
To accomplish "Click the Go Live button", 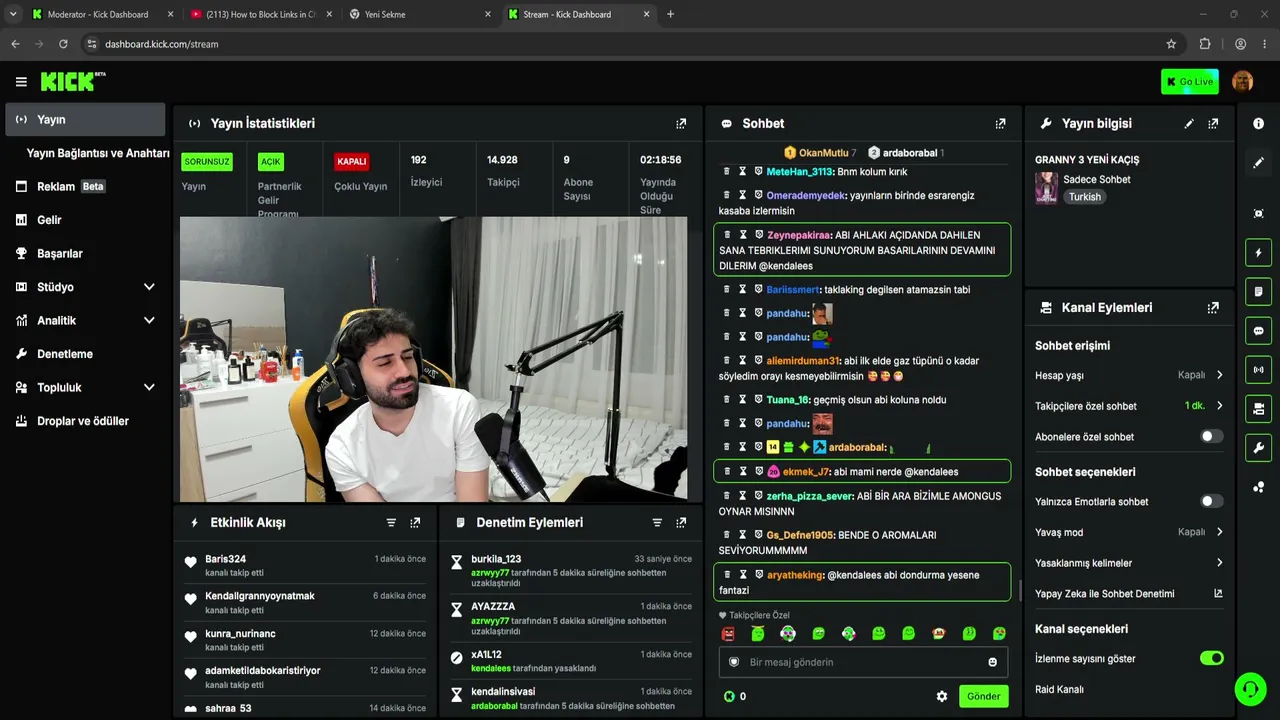I will [1189, 82].
